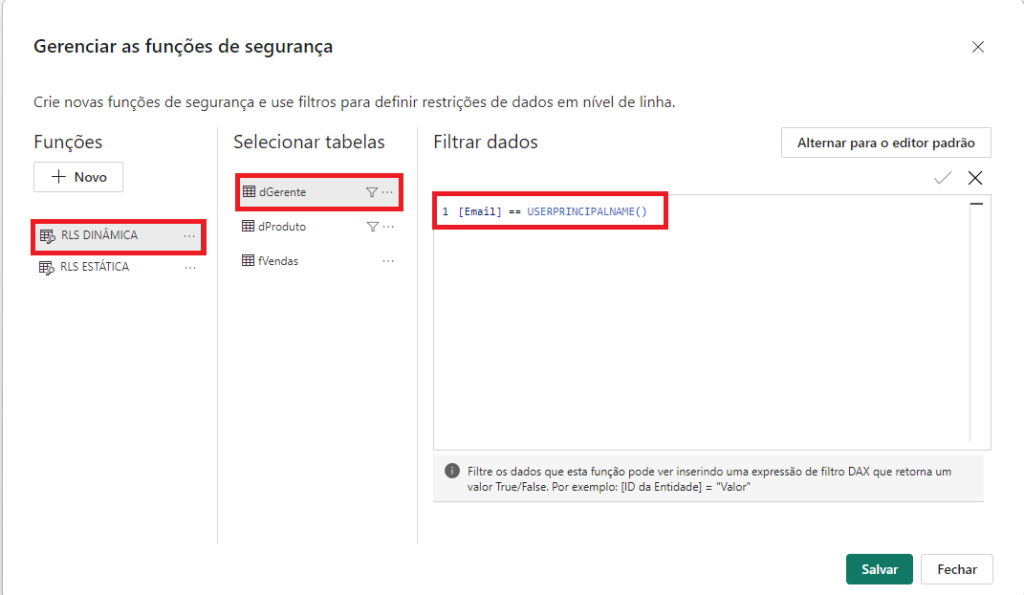Create a new role with the Novo button
The width and height of the screenshot is (1024, 595).
coord(78,177)
